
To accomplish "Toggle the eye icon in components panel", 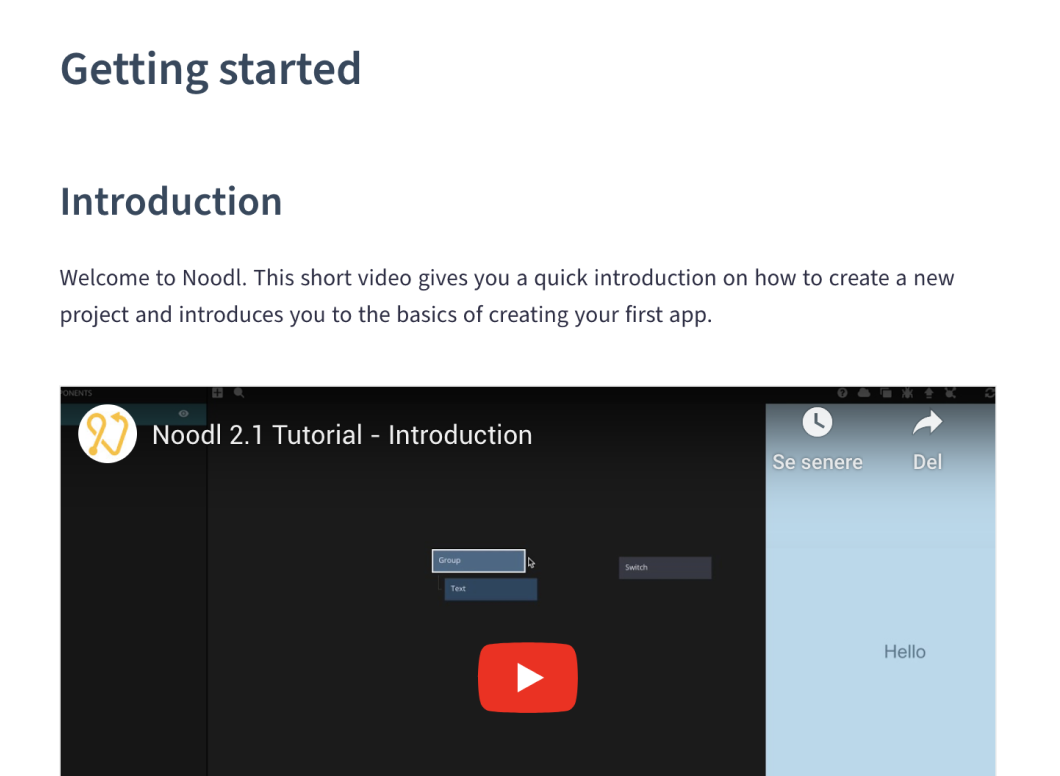I will click(184, 413).
